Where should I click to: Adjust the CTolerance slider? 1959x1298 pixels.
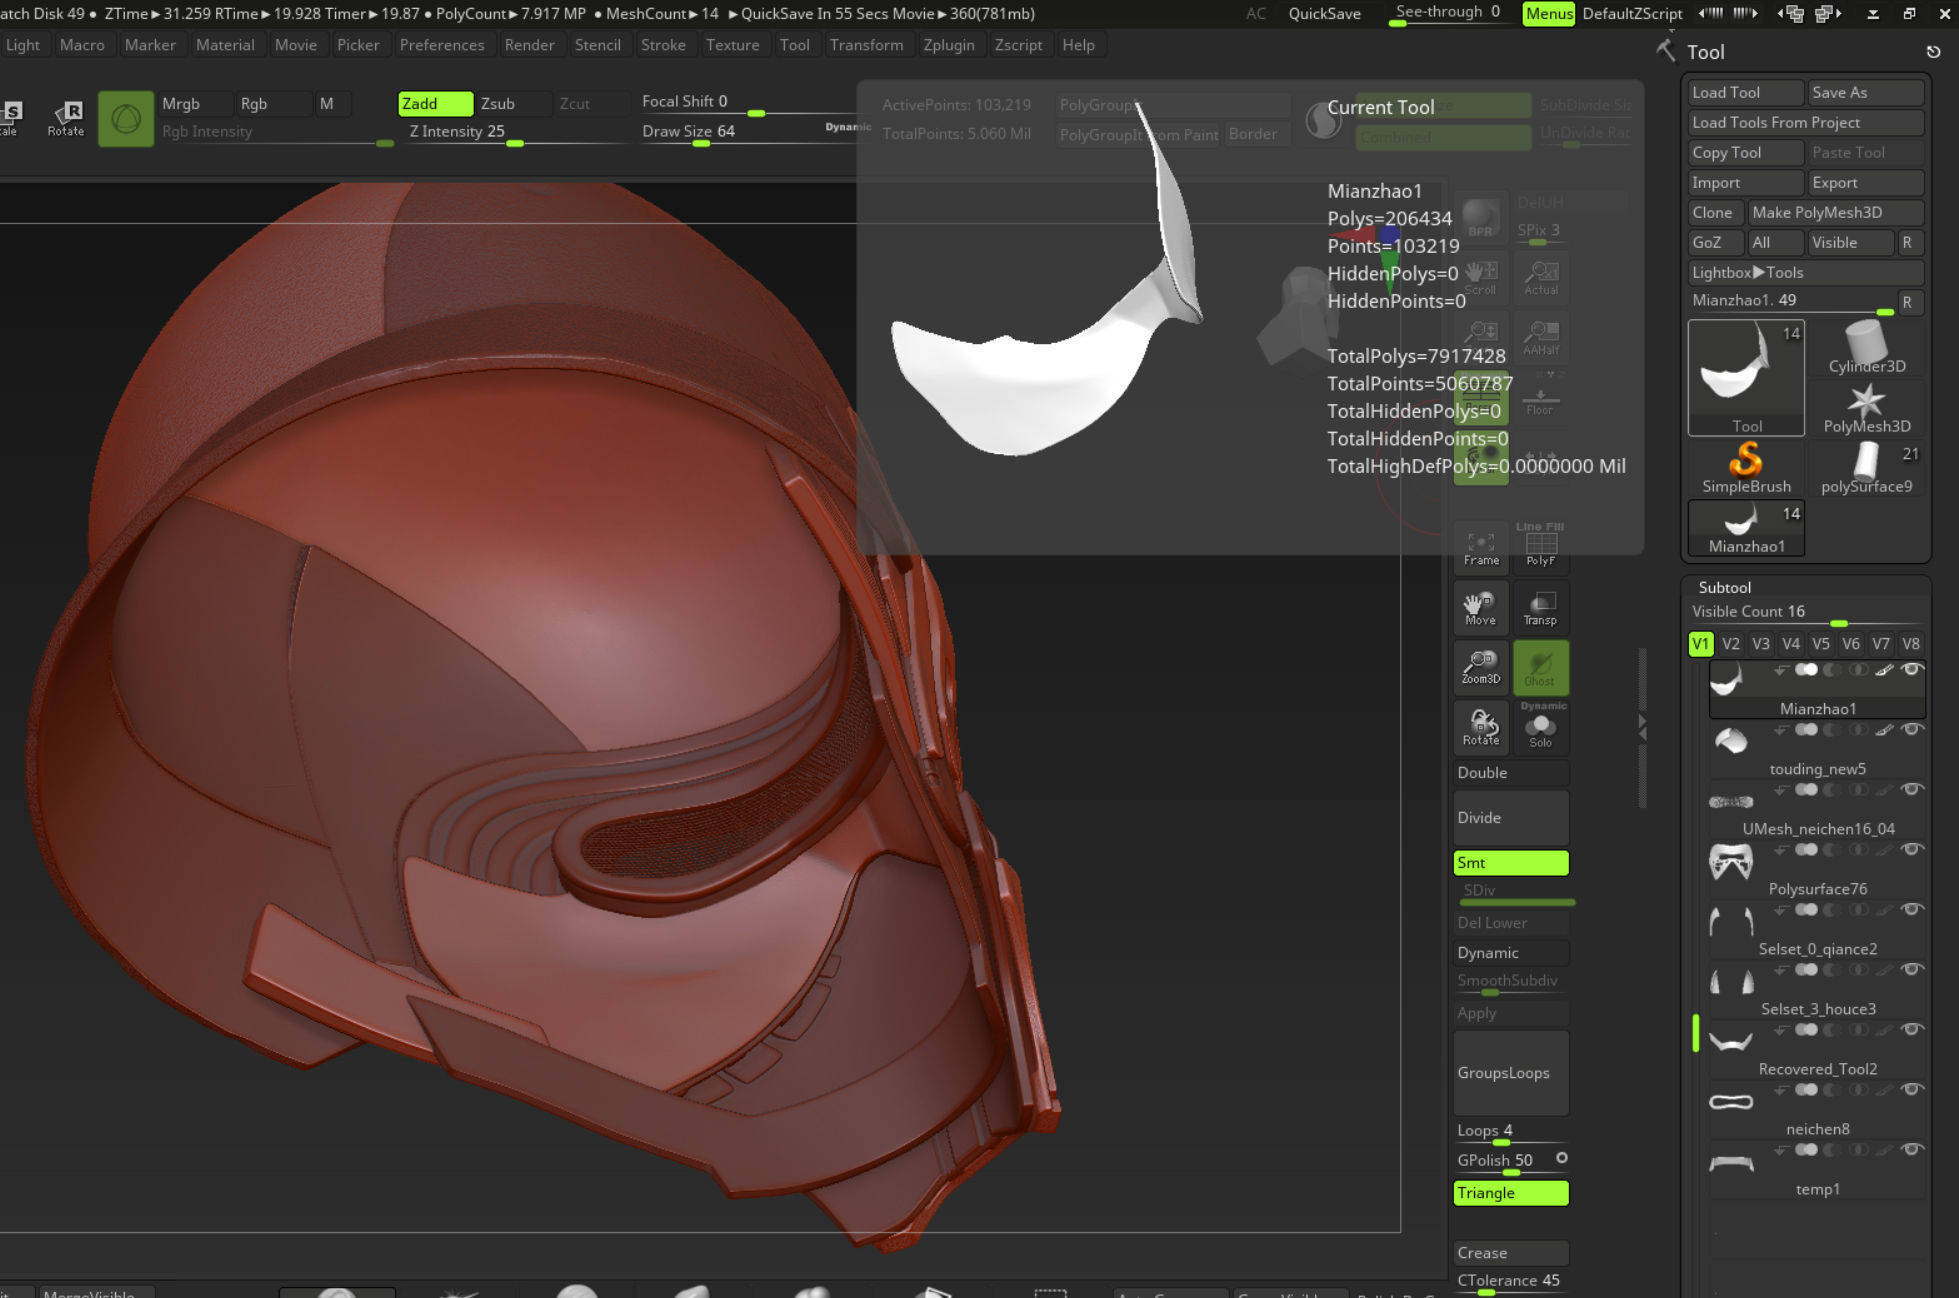point(1510,1282)
